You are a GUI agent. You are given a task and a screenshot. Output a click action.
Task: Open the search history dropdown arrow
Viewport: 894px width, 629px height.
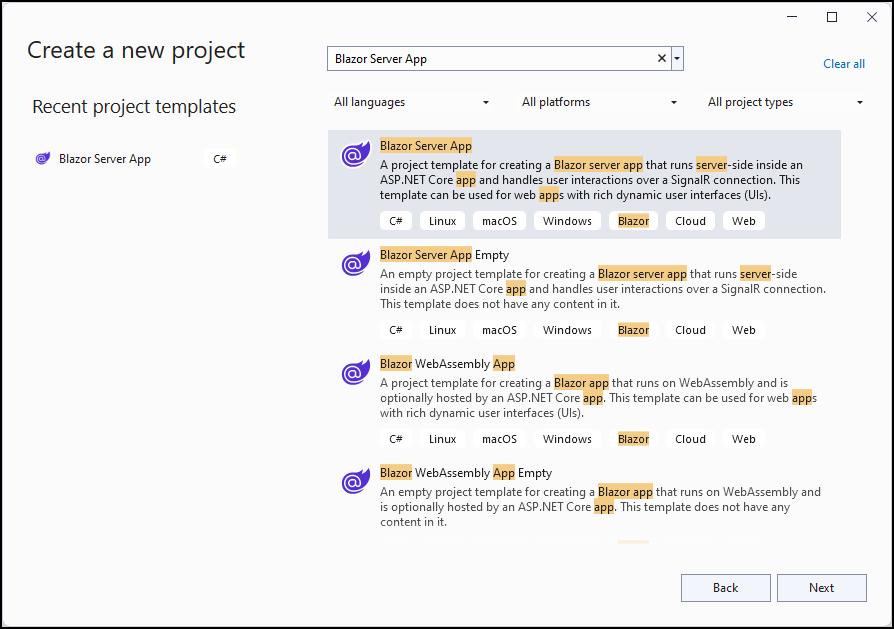point(677,58)
